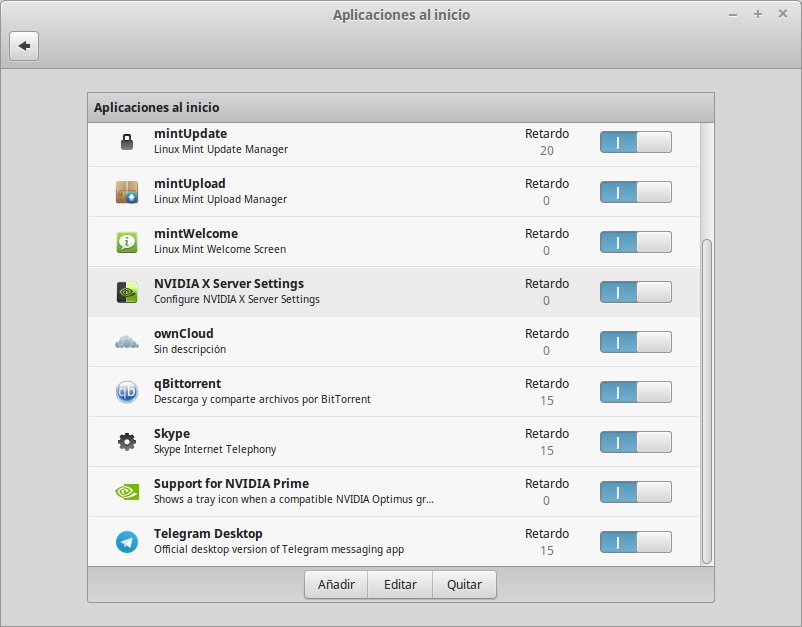This screenshot has width=802, height=627.
Task: Click 'Shows a tray icon when a compatible' description
Action: coord(294,499)
